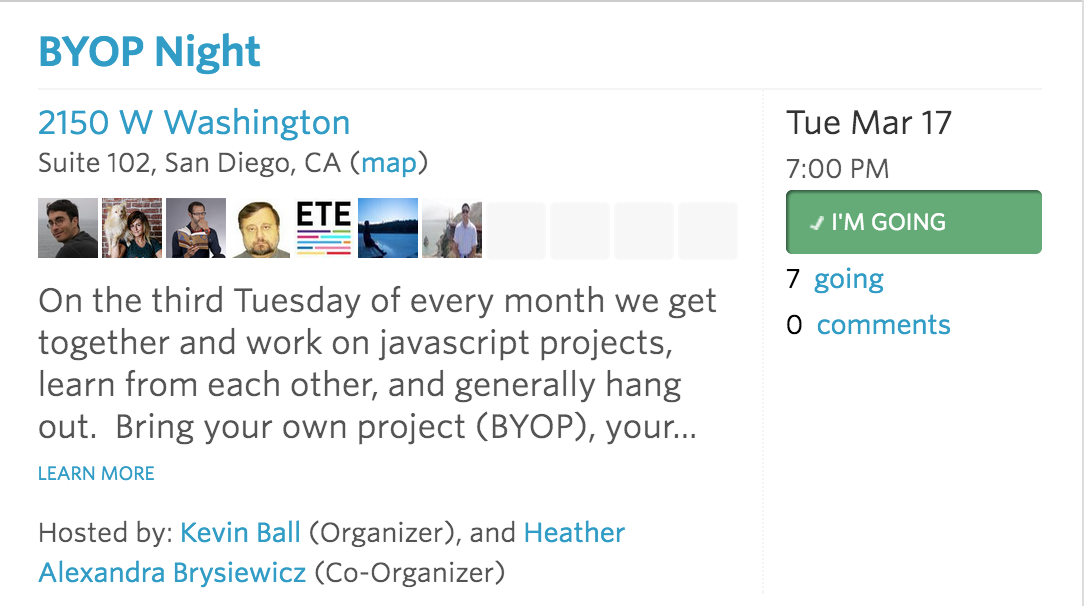
Task: Visit co-organizer Heather Alexandra Brysiewicz's profile
Action: [x=332, y=553]
